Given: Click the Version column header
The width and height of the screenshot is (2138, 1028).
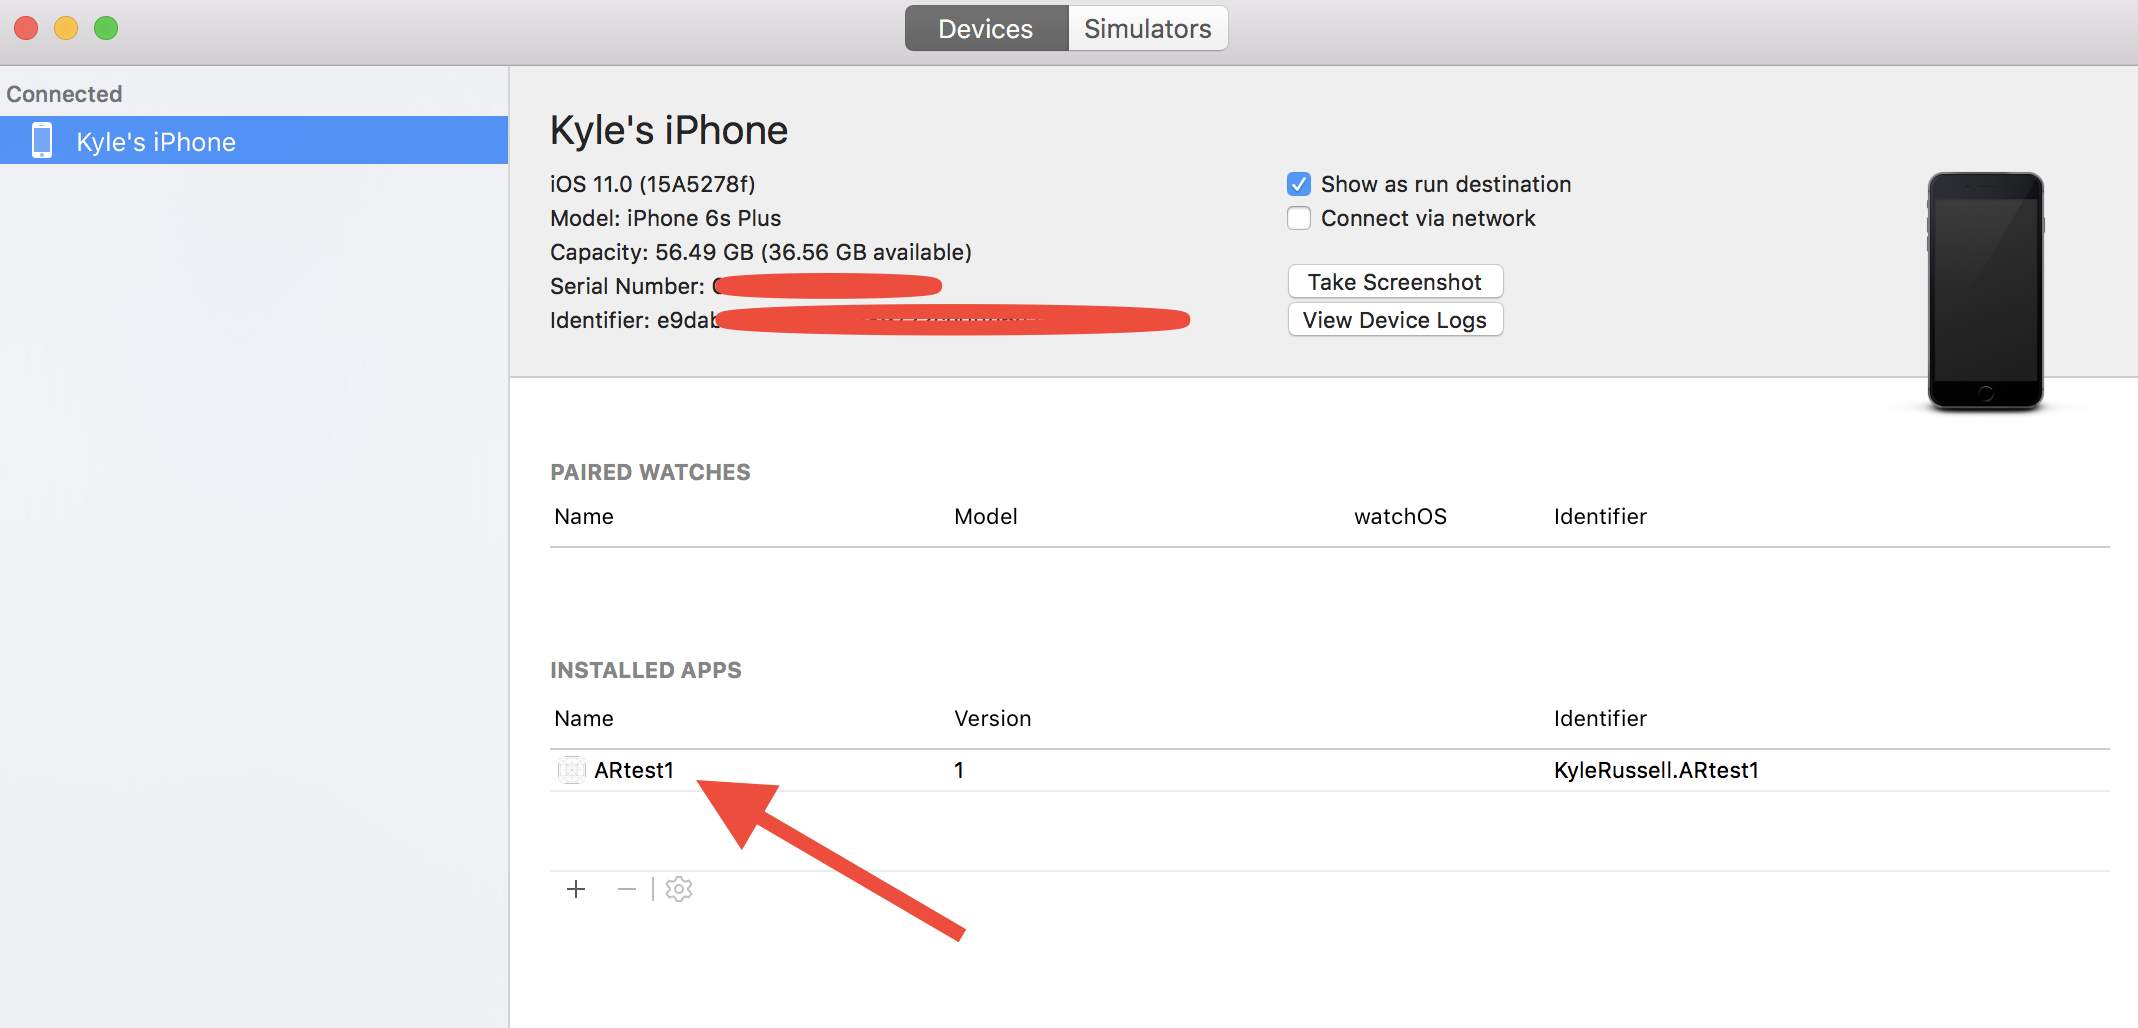Looking at the screenshot, I should [x=992, y=718].
